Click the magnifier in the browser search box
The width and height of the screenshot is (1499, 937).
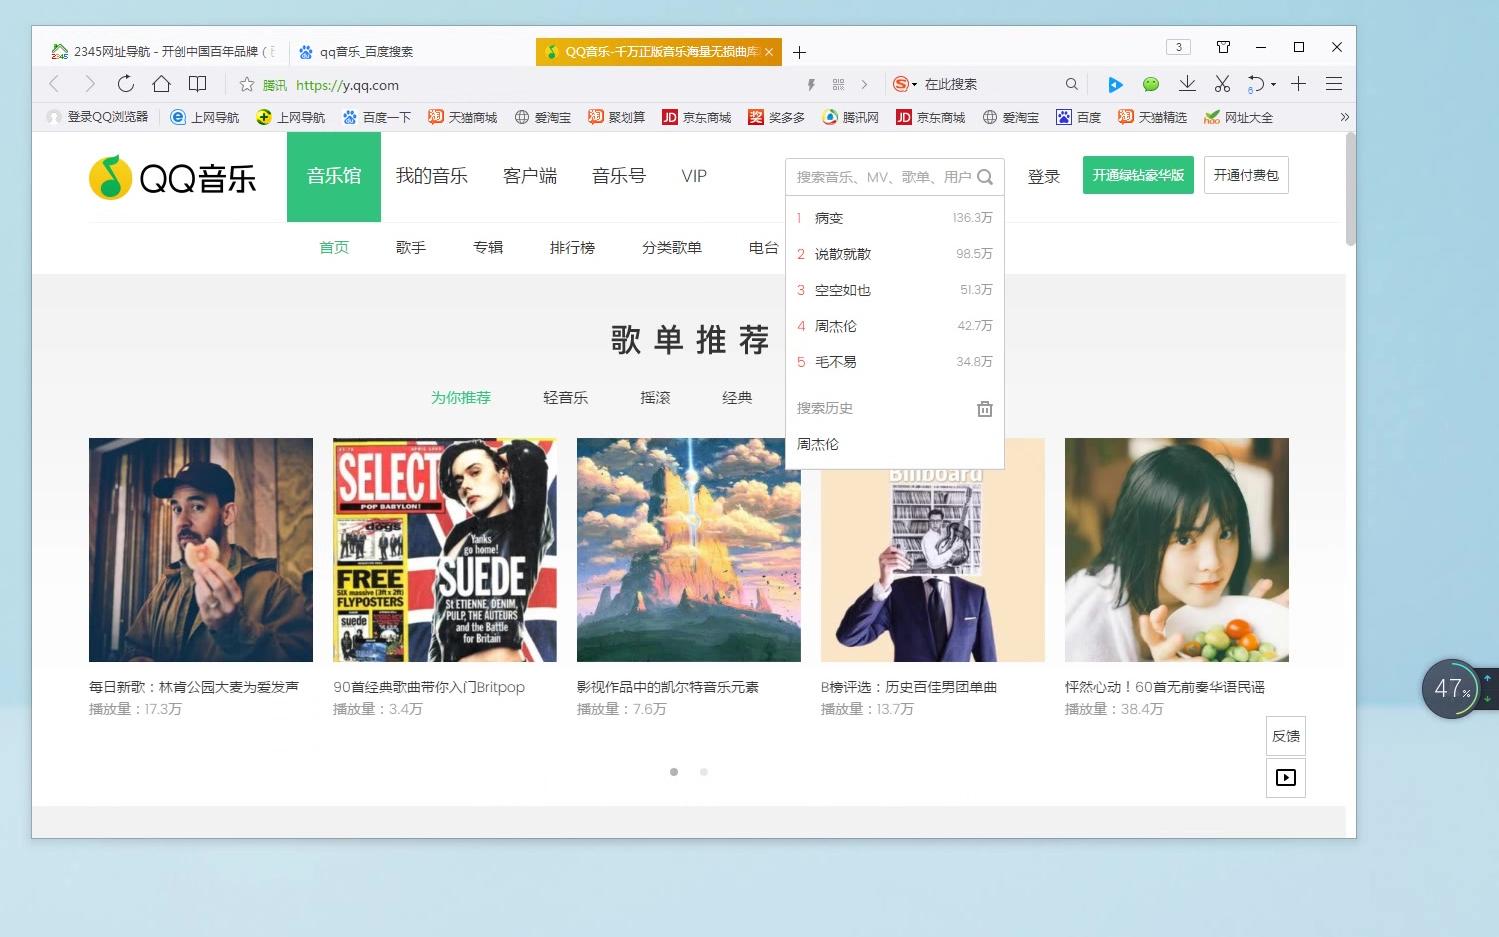coord(1071,85)
